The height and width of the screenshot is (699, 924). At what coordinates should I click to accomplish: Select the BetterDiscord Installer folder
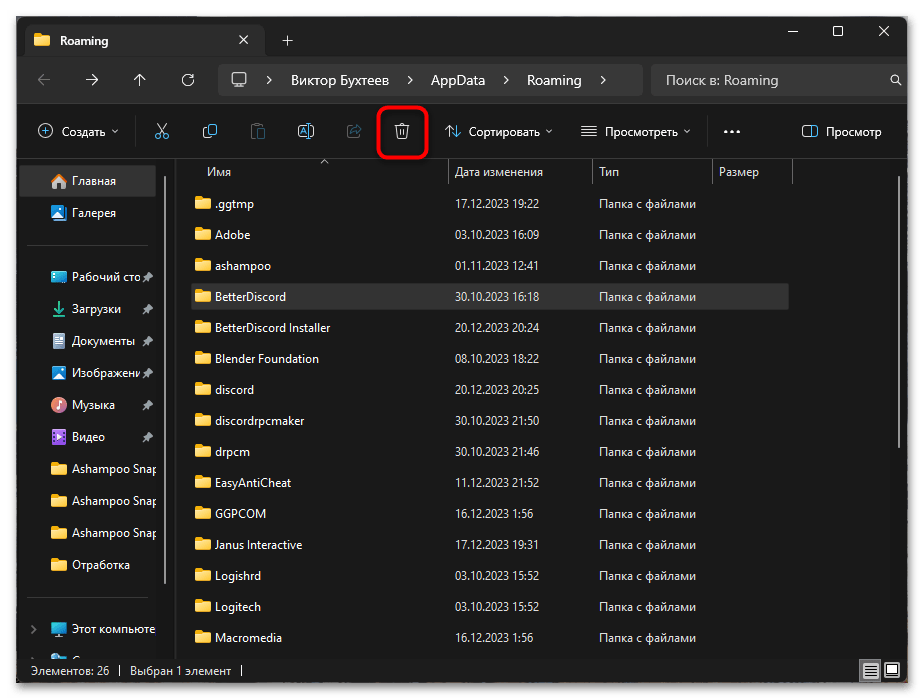click(x=490, y=328)
